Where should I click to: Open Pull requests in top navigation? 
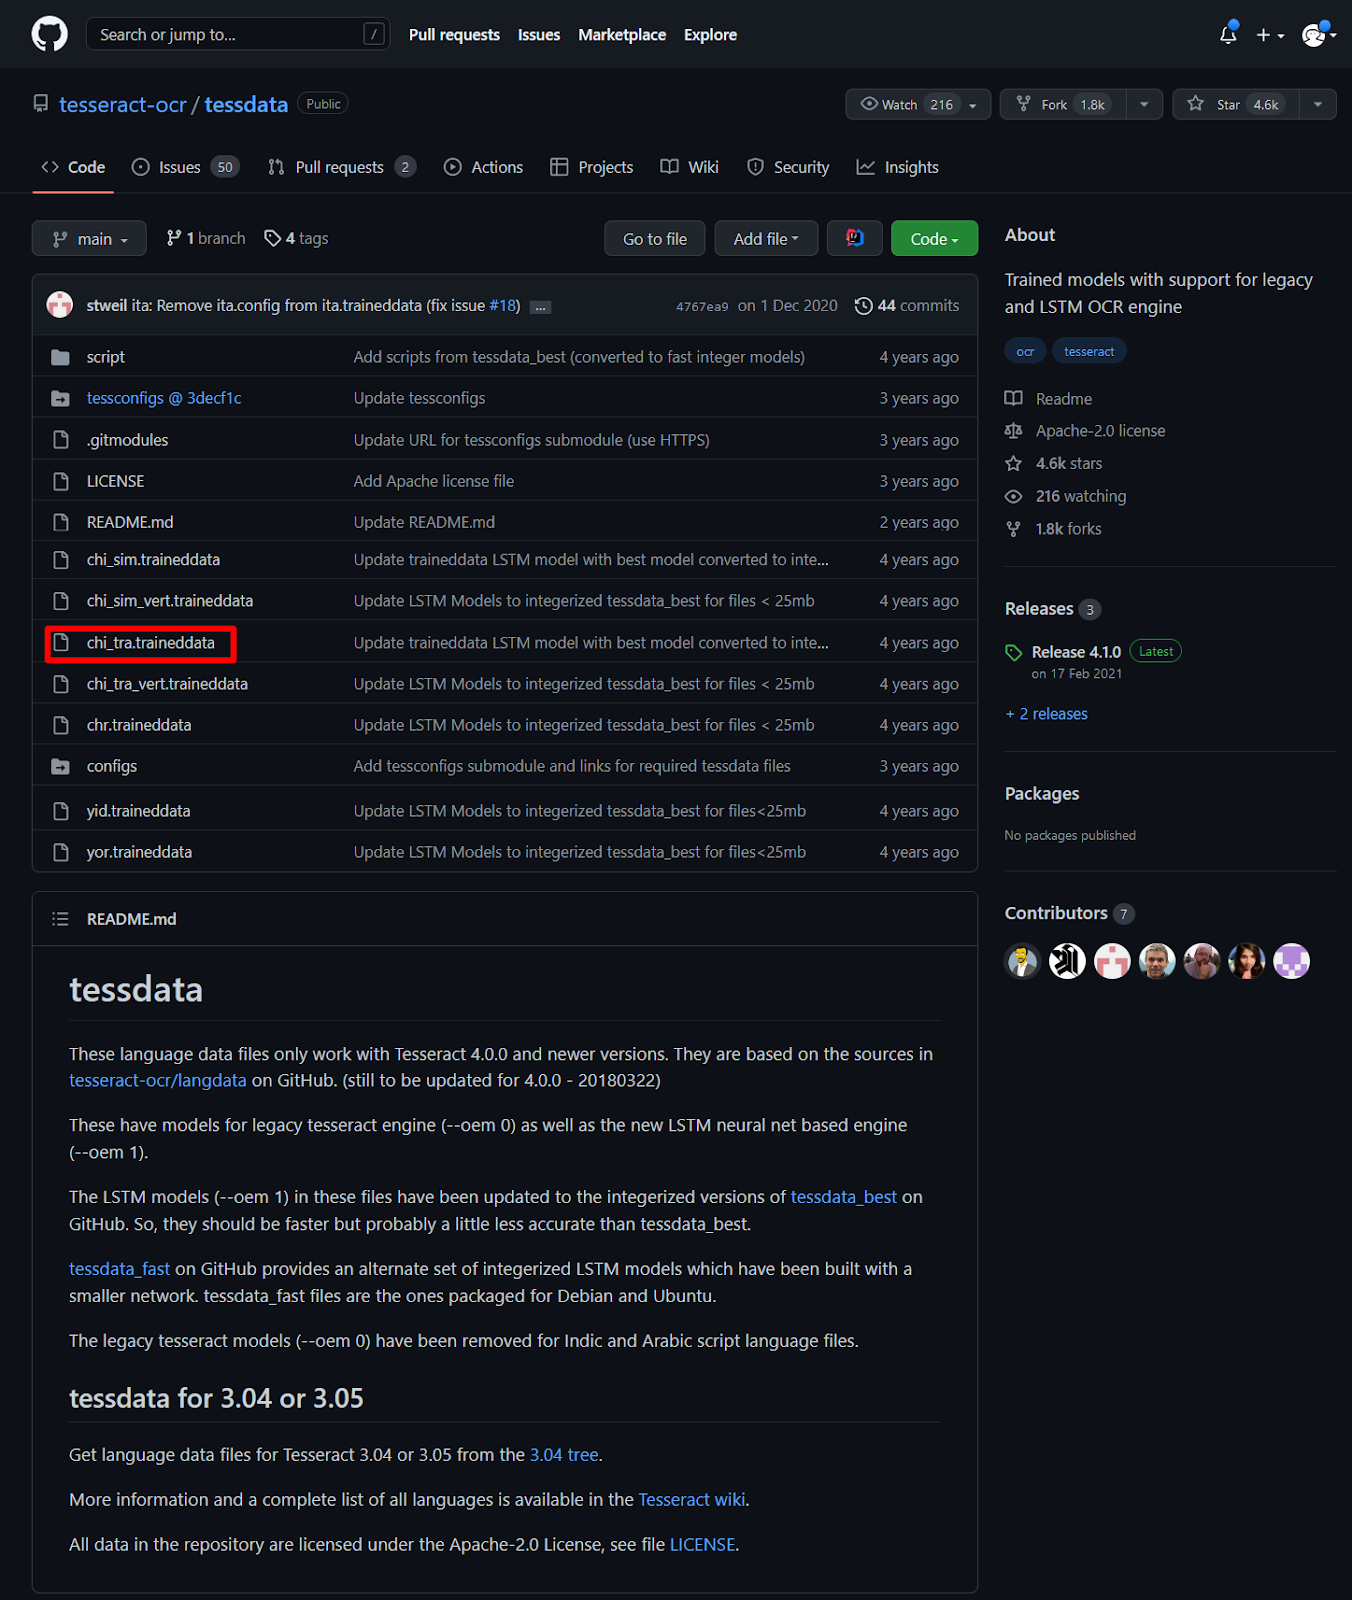point(454,35)
